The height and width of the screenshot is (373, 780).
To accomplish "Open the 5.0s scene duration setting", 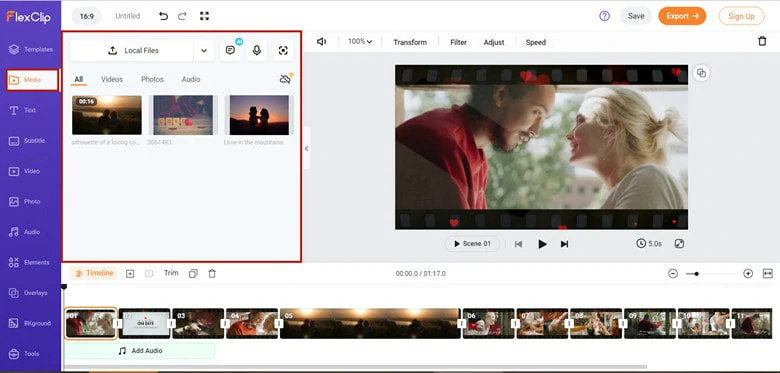I will [x=649, y=244].
